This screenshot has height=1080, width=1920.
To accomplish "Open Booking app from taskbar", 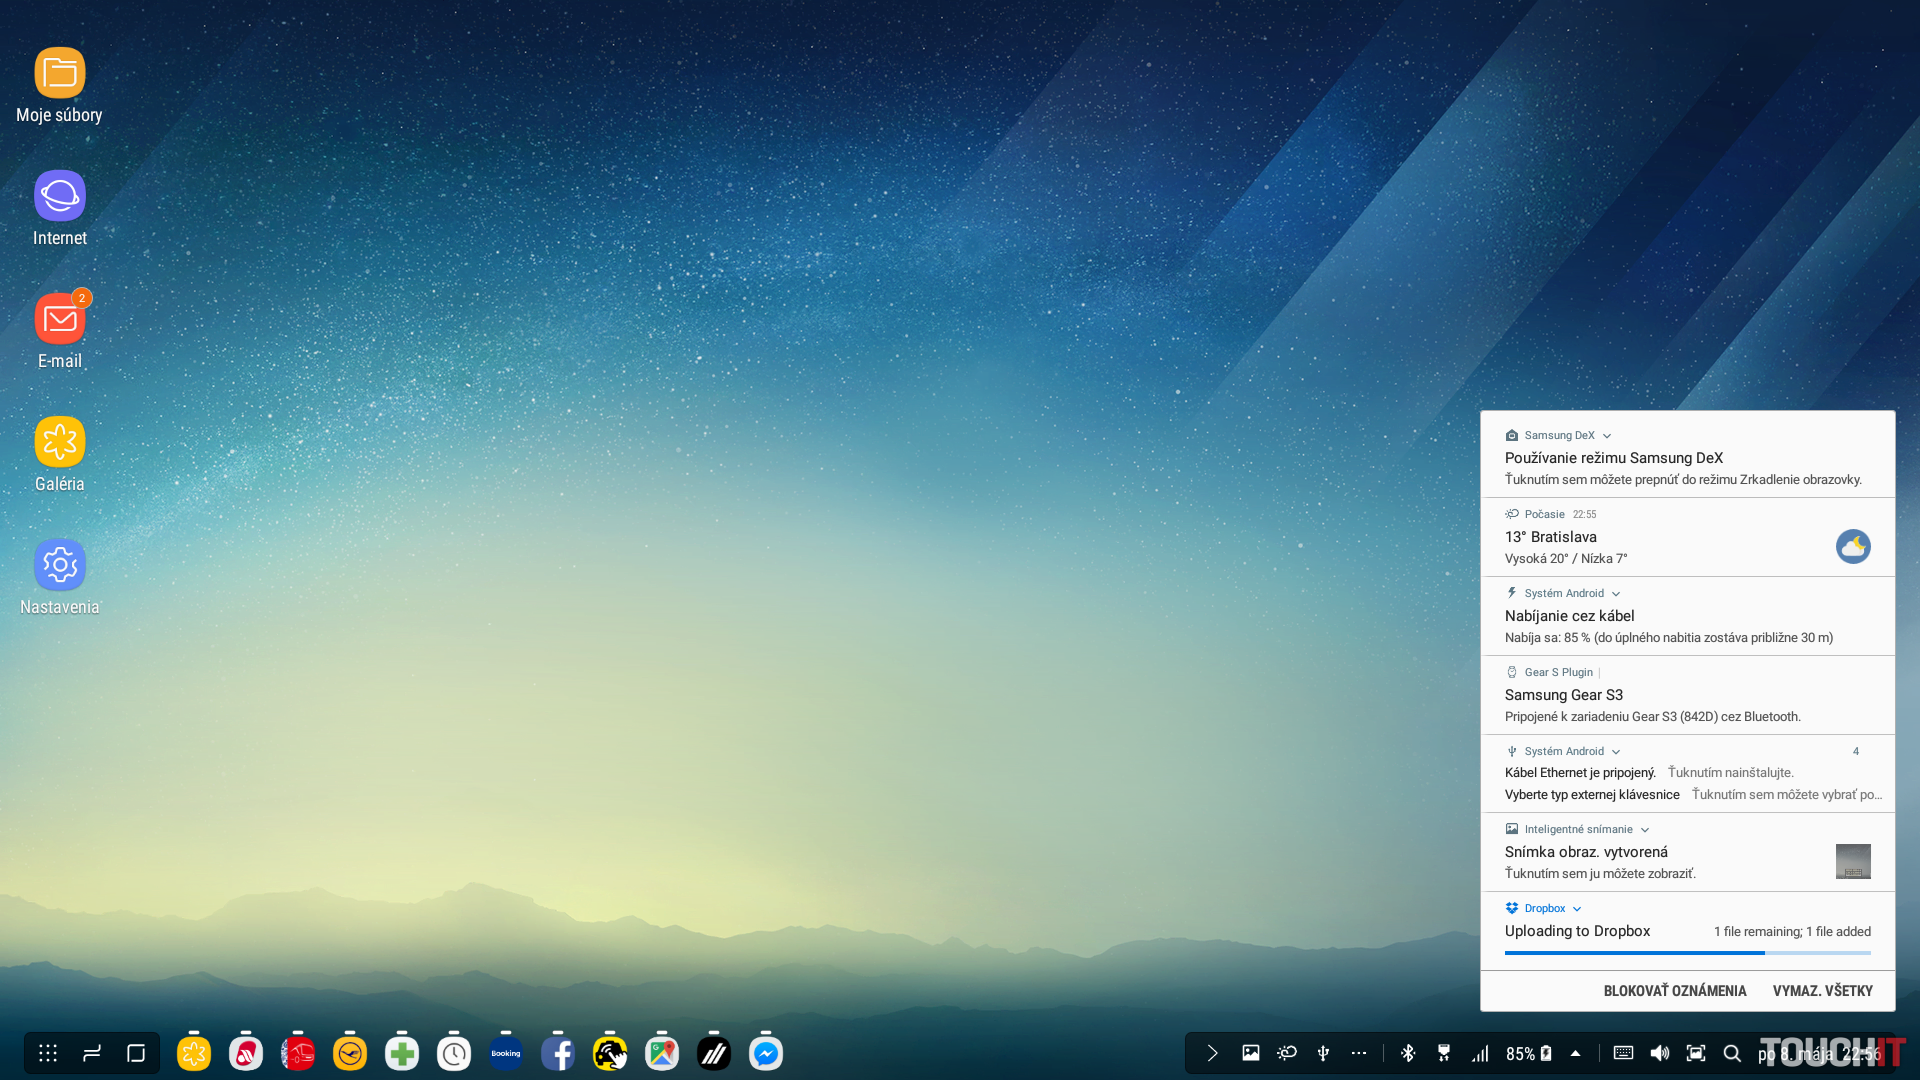I will [x=506, y=1053].
